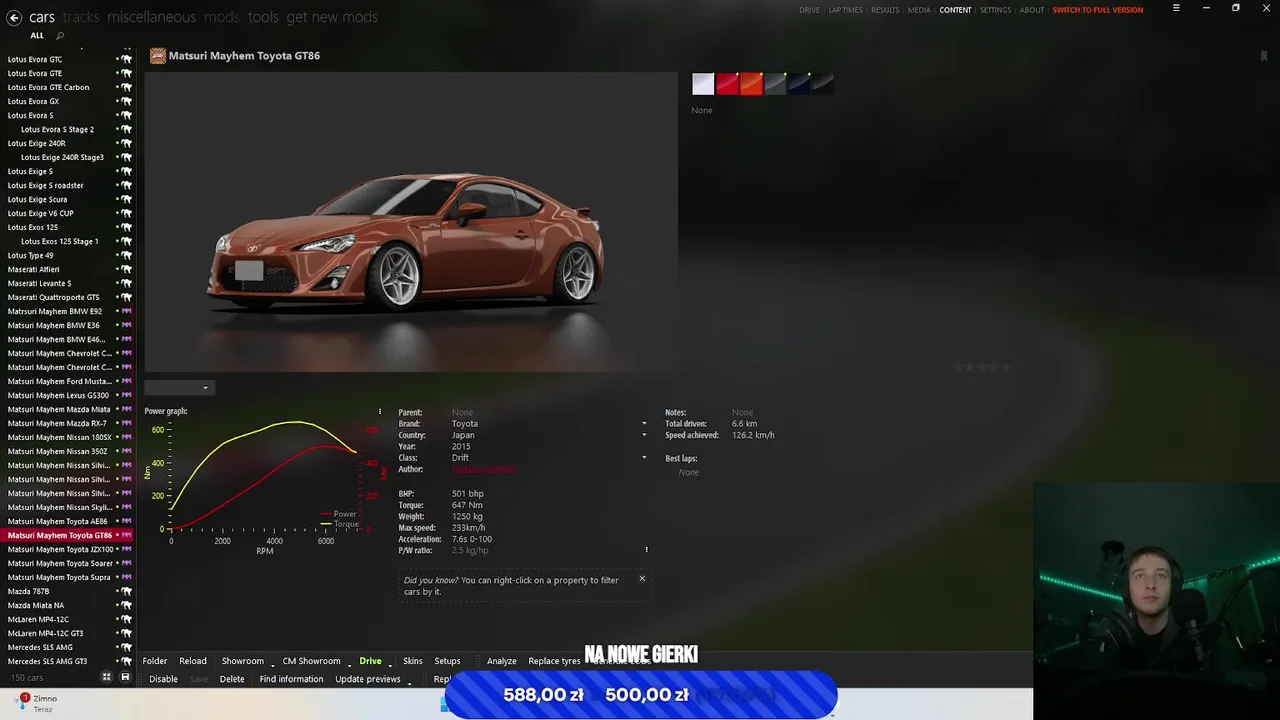Dismiss the Did you know tip
This screenshot has width=1280, height=720.
[x=642, y=578]
